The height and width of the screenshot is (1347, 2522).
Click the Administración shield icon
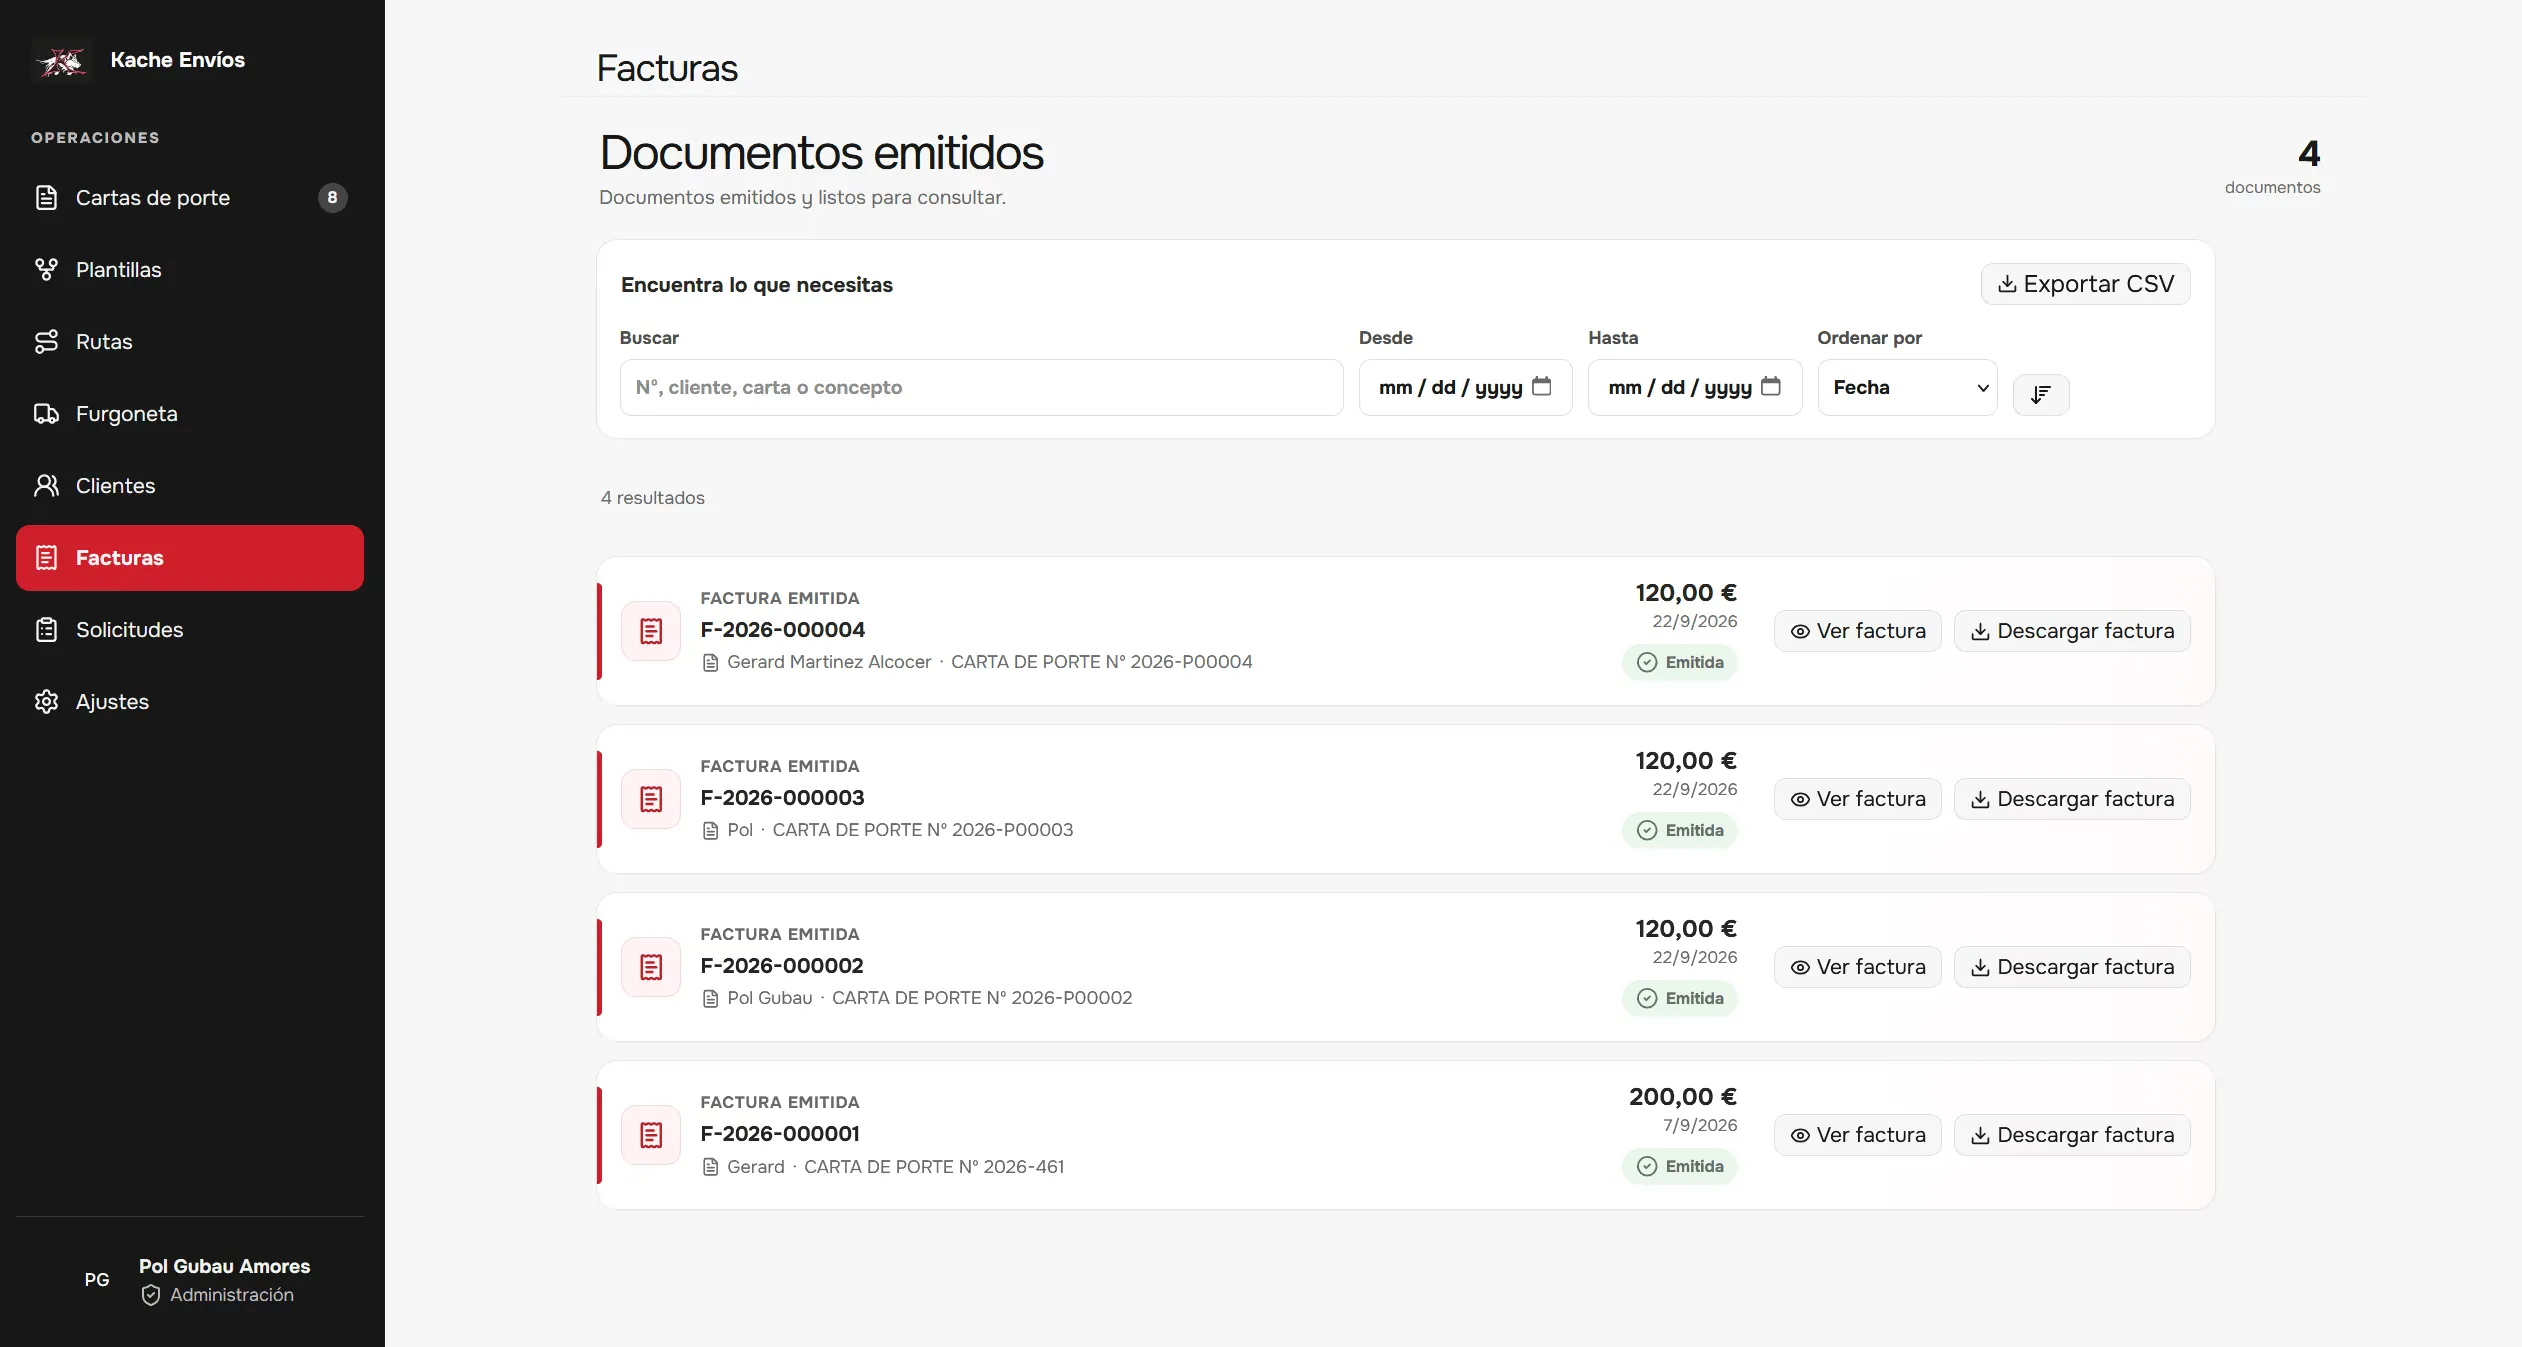[151, 1295]
